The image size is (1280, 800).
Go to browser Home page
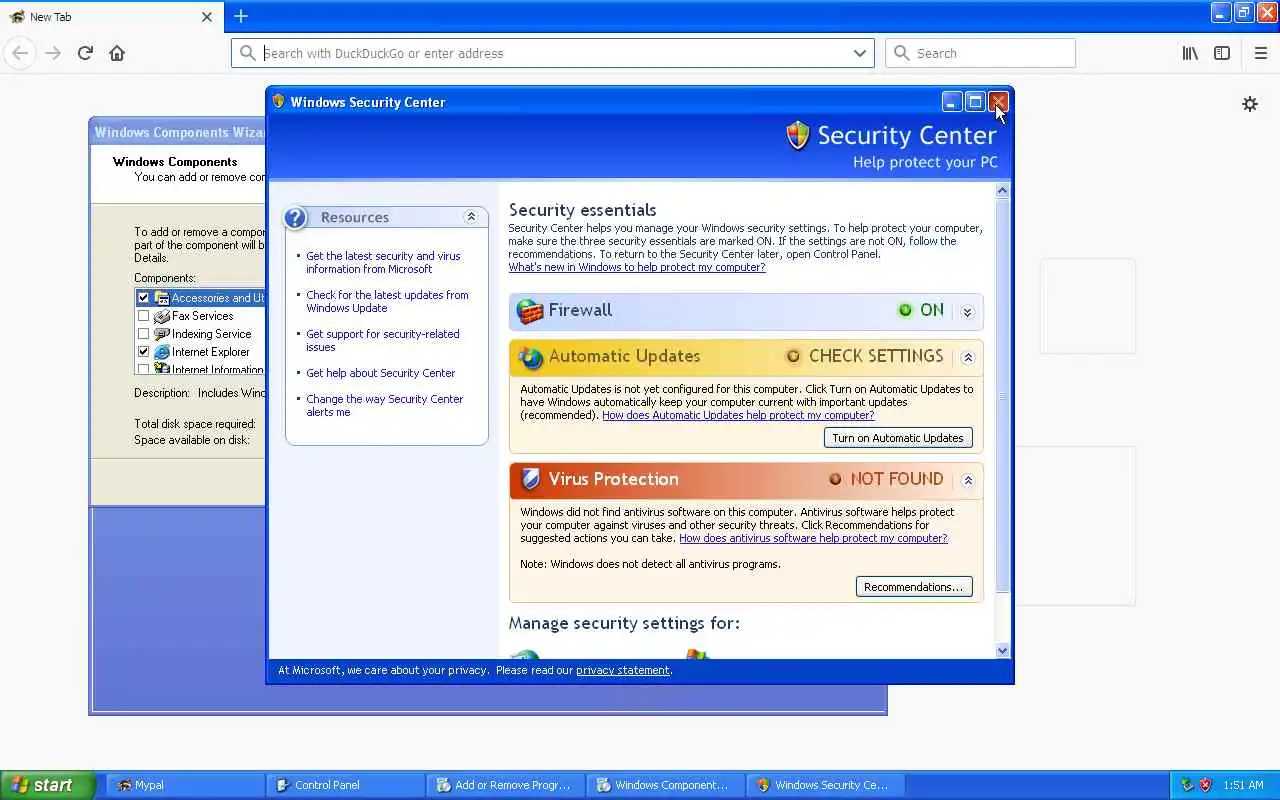click(117, 53)
